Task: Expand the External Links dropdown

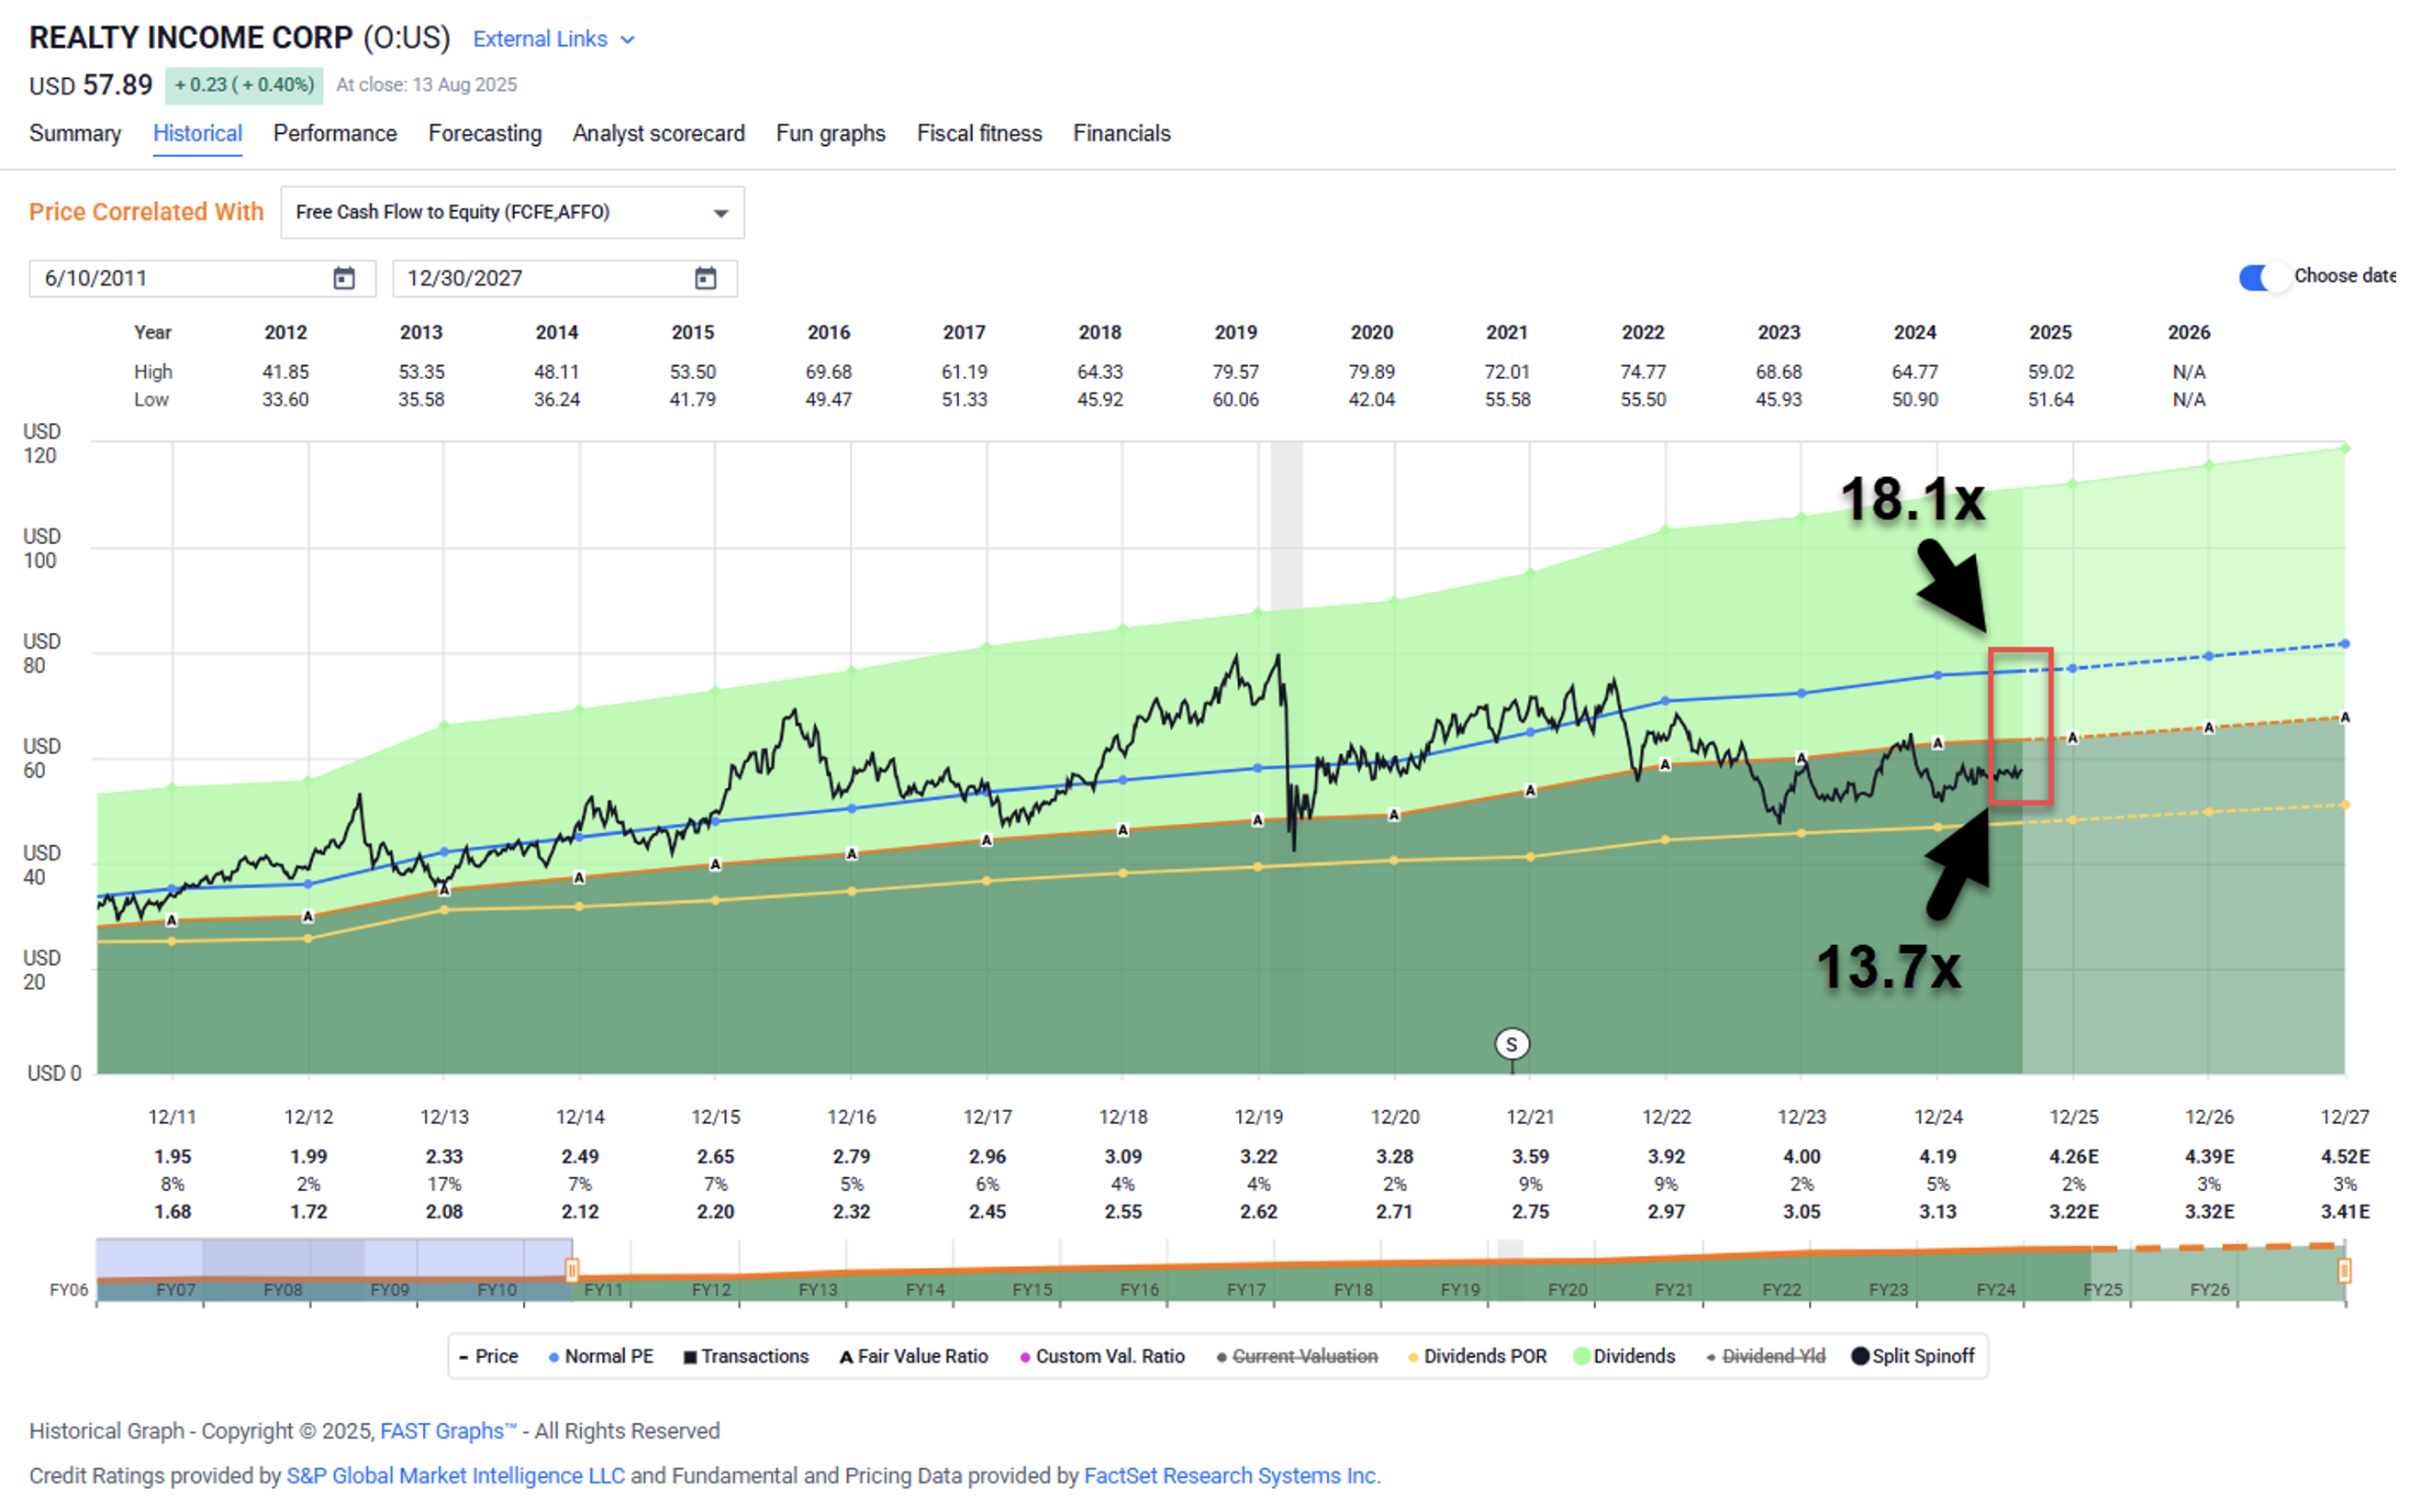Action: point(553,39)
